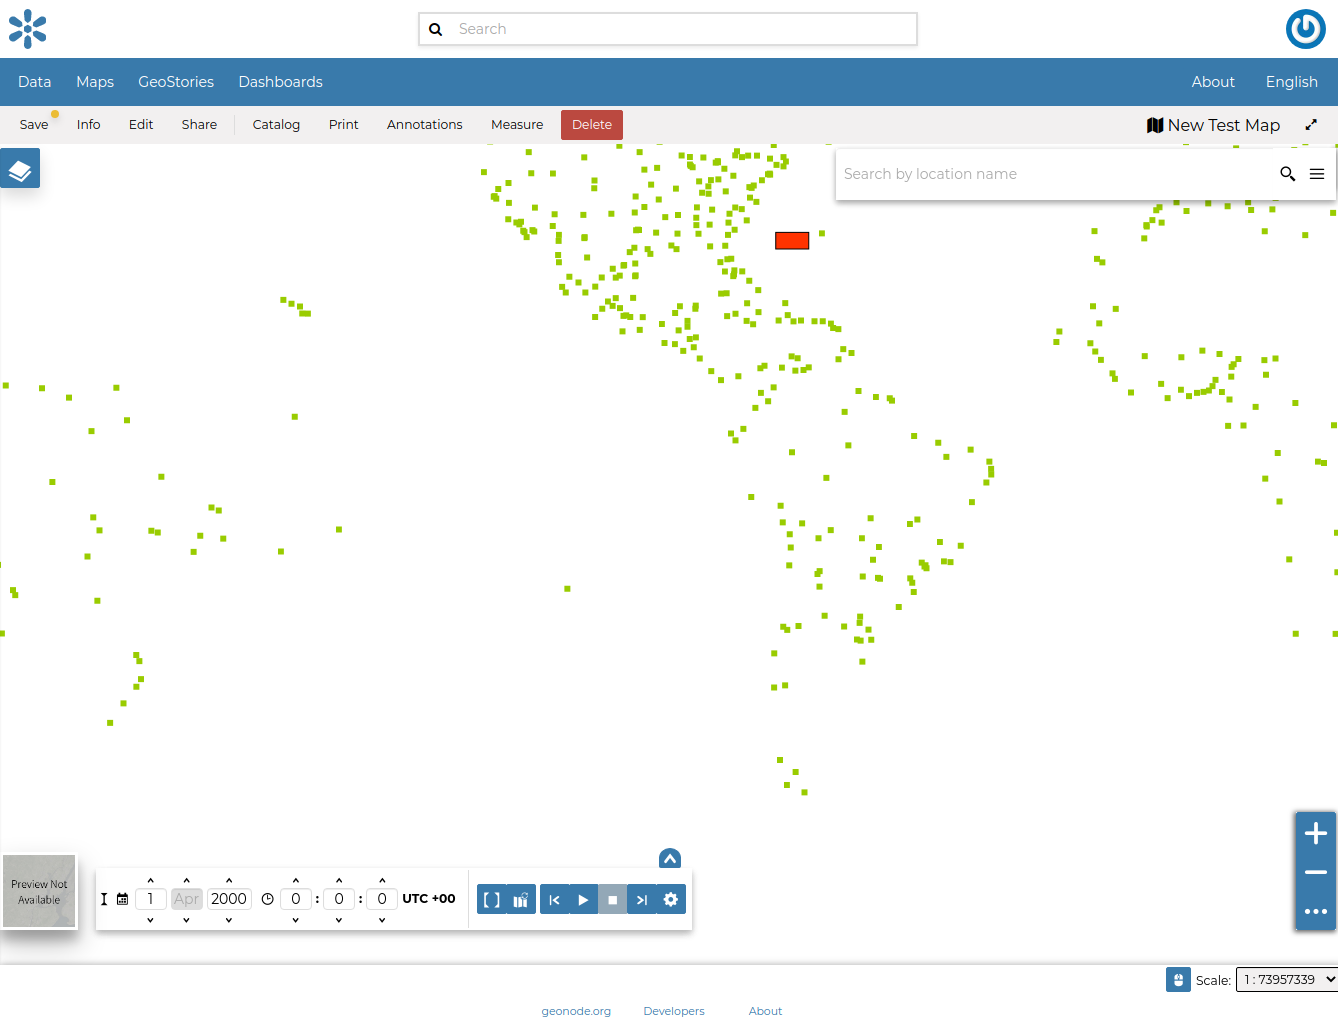This screenshot has width=1338, height=1024.
Task: Open the Dashboards menu
Action: pyautogui.click(x=280, y=82)
